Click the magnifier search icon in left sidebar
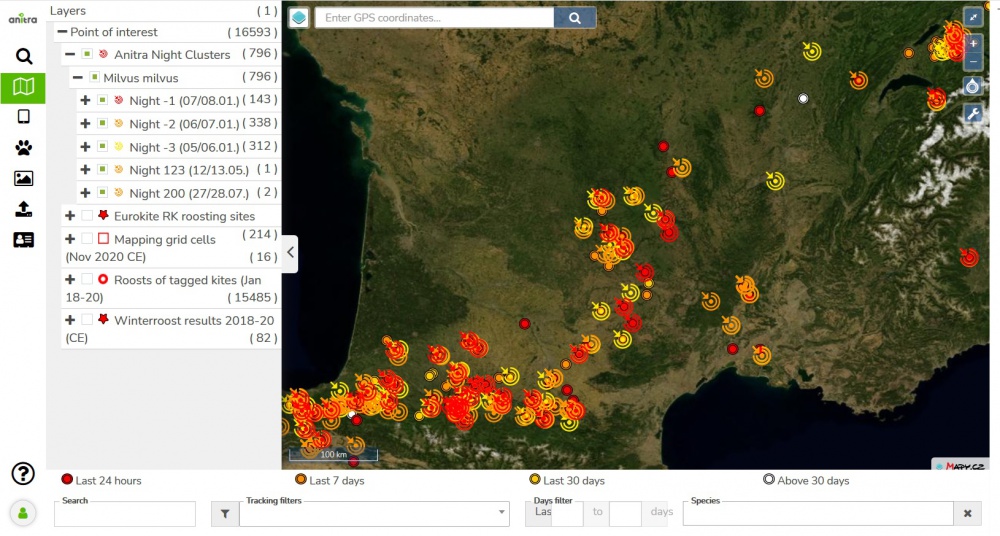This screenshot has height=536, width=1000. pos(23,56)
